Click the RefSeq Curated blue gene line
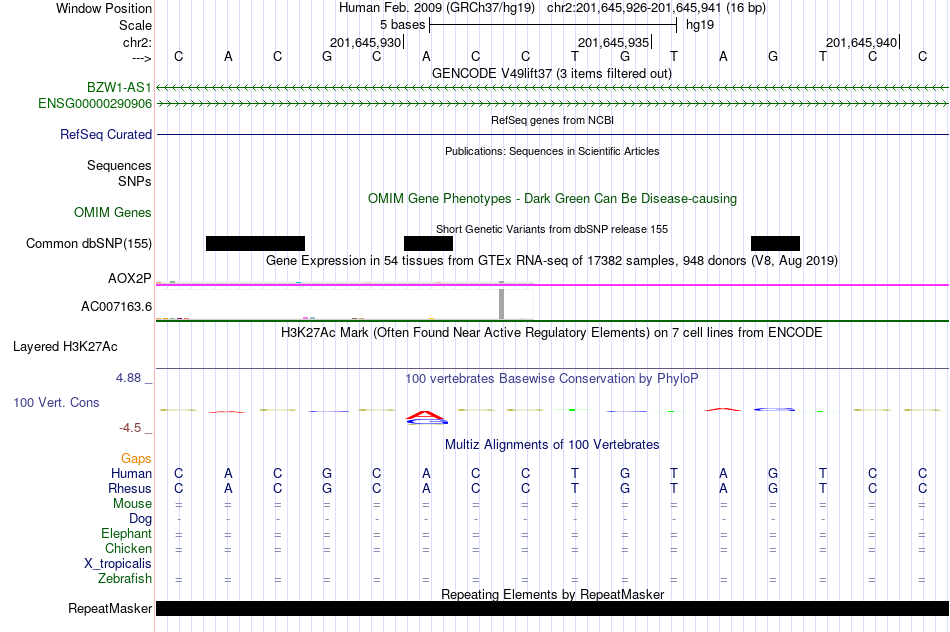950x632 pixels. [553, 135]
